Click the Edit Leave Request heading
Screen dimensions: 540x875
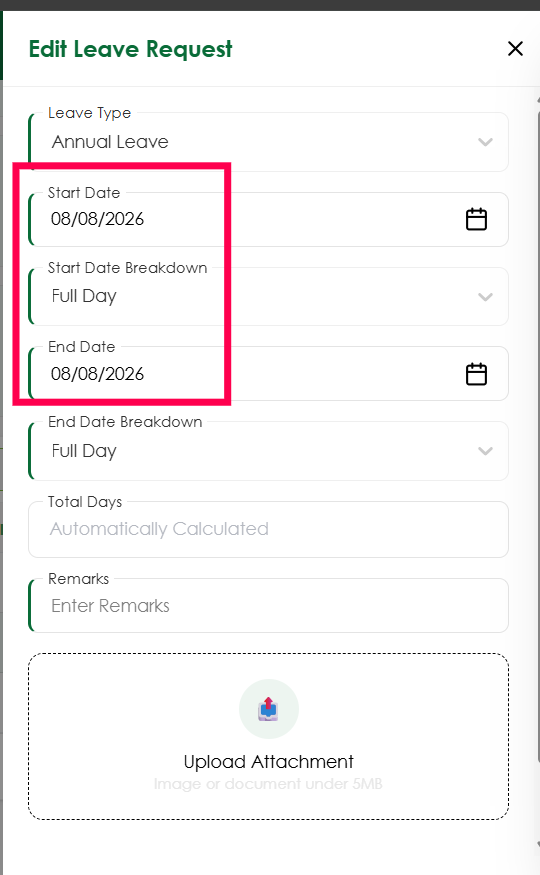coord(131,49)
